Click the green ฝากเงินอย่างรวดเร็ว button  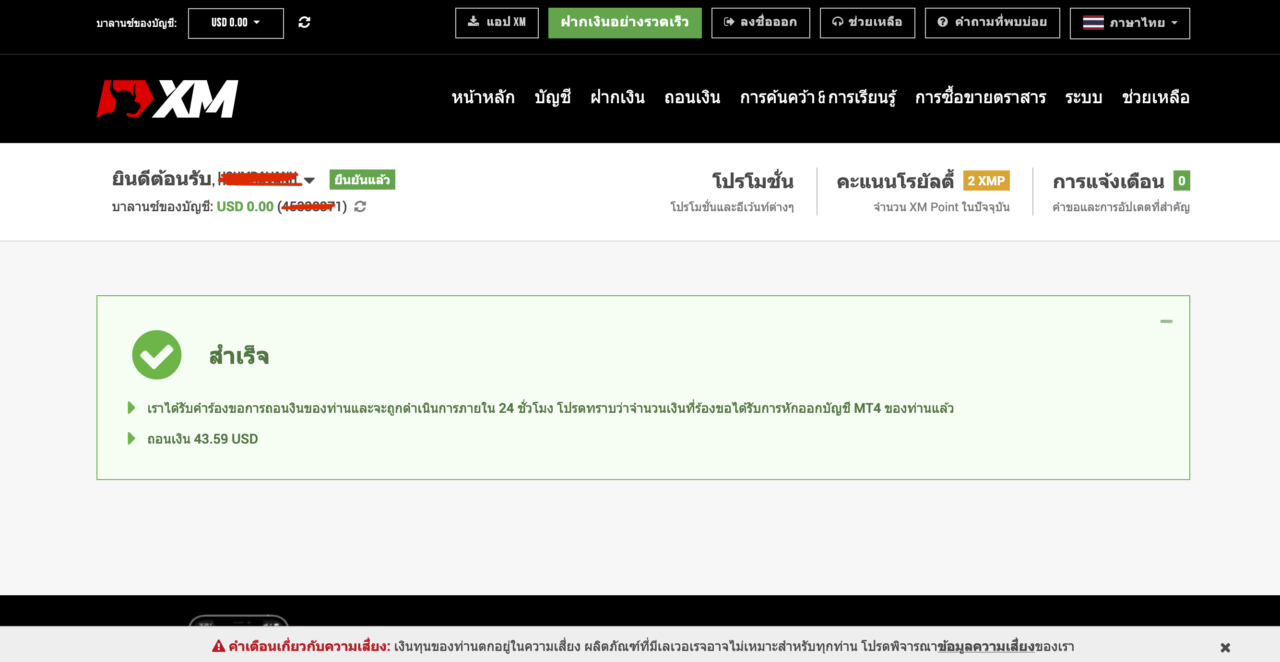pyautogui.click(x=625, y=22)
